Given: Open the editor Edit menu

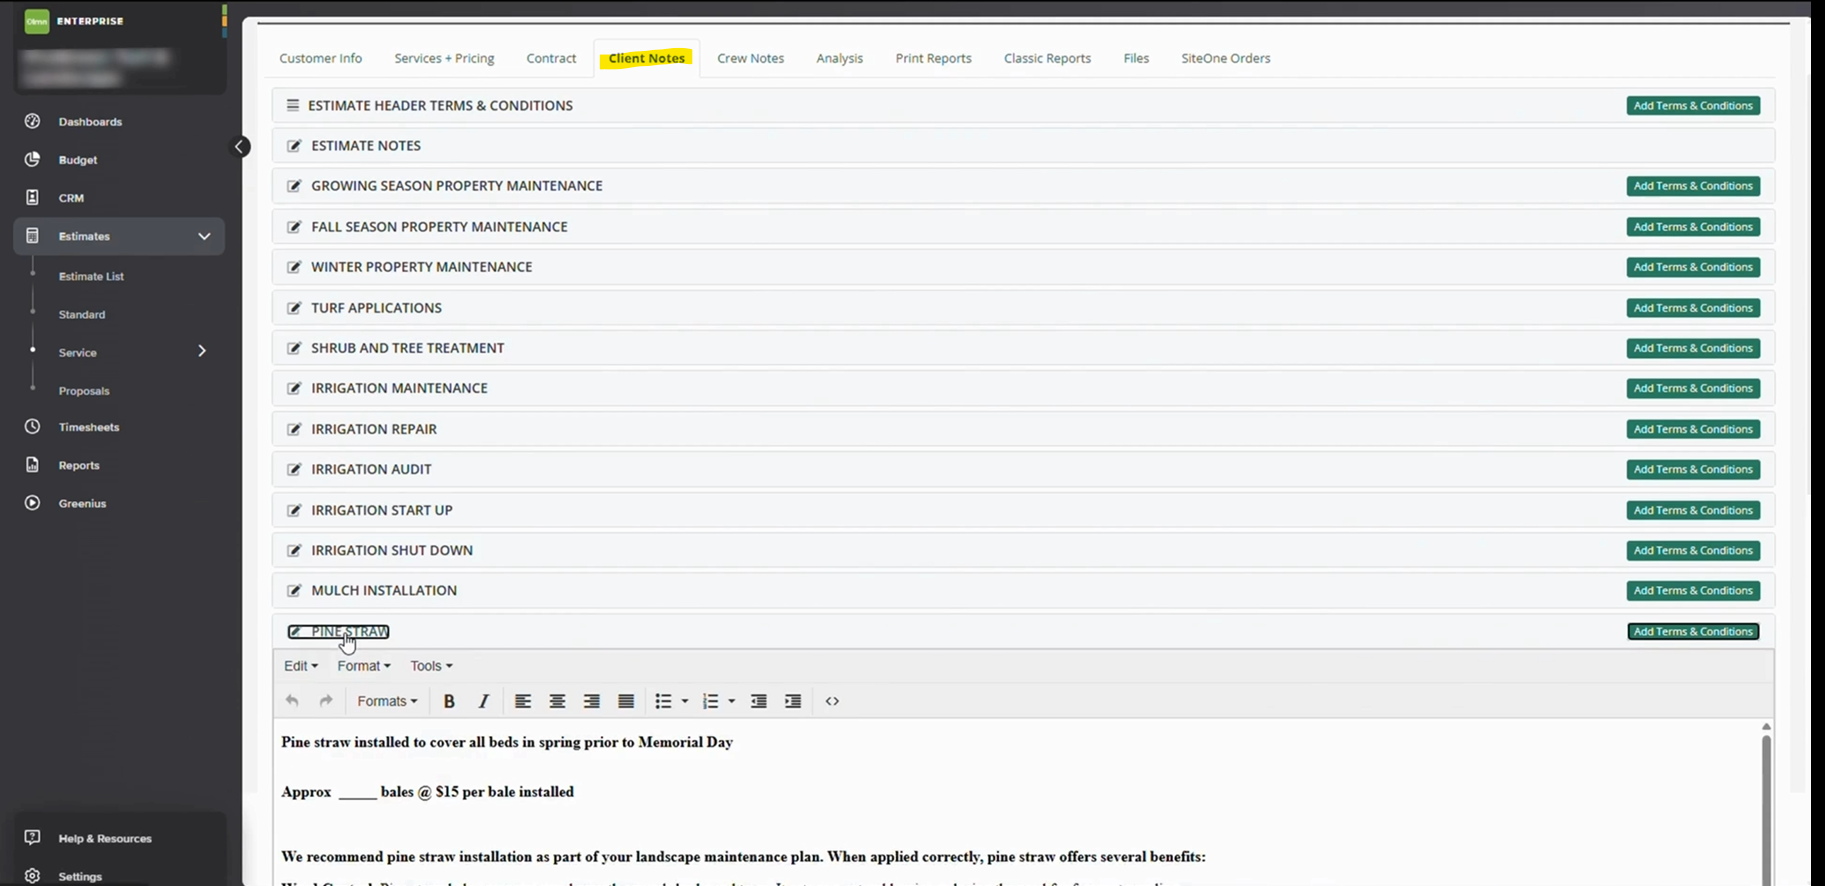Looking at the screenshot, I should [301, 666].
